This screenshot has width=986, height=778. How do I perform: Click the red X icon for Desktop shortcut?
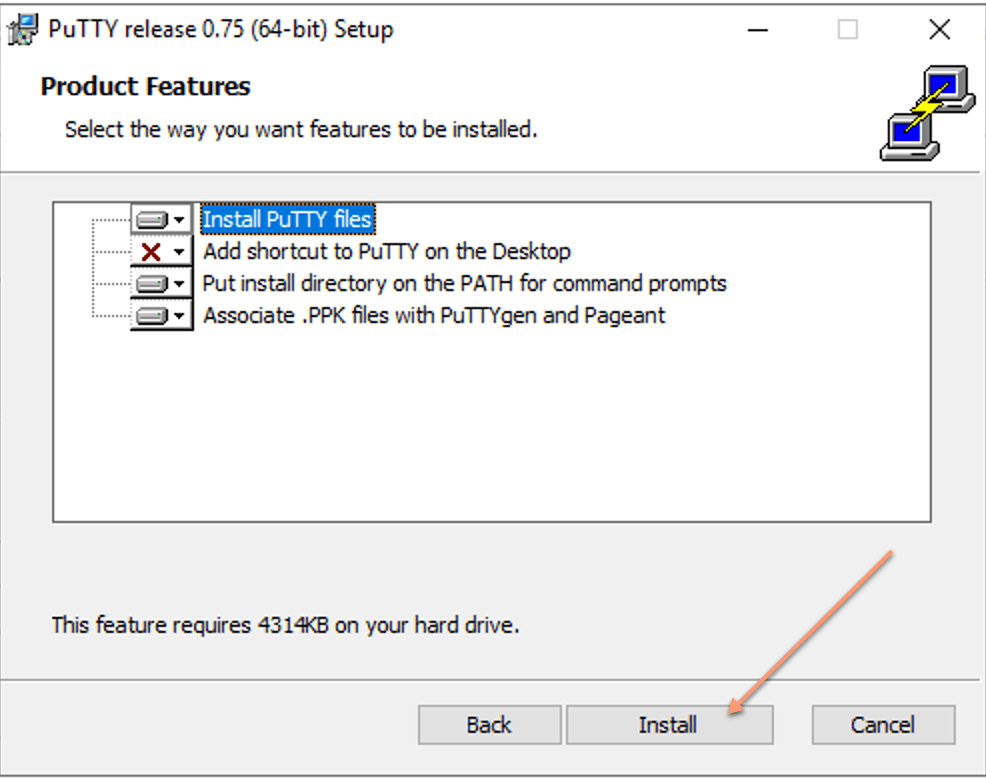(x=151, y=252)
